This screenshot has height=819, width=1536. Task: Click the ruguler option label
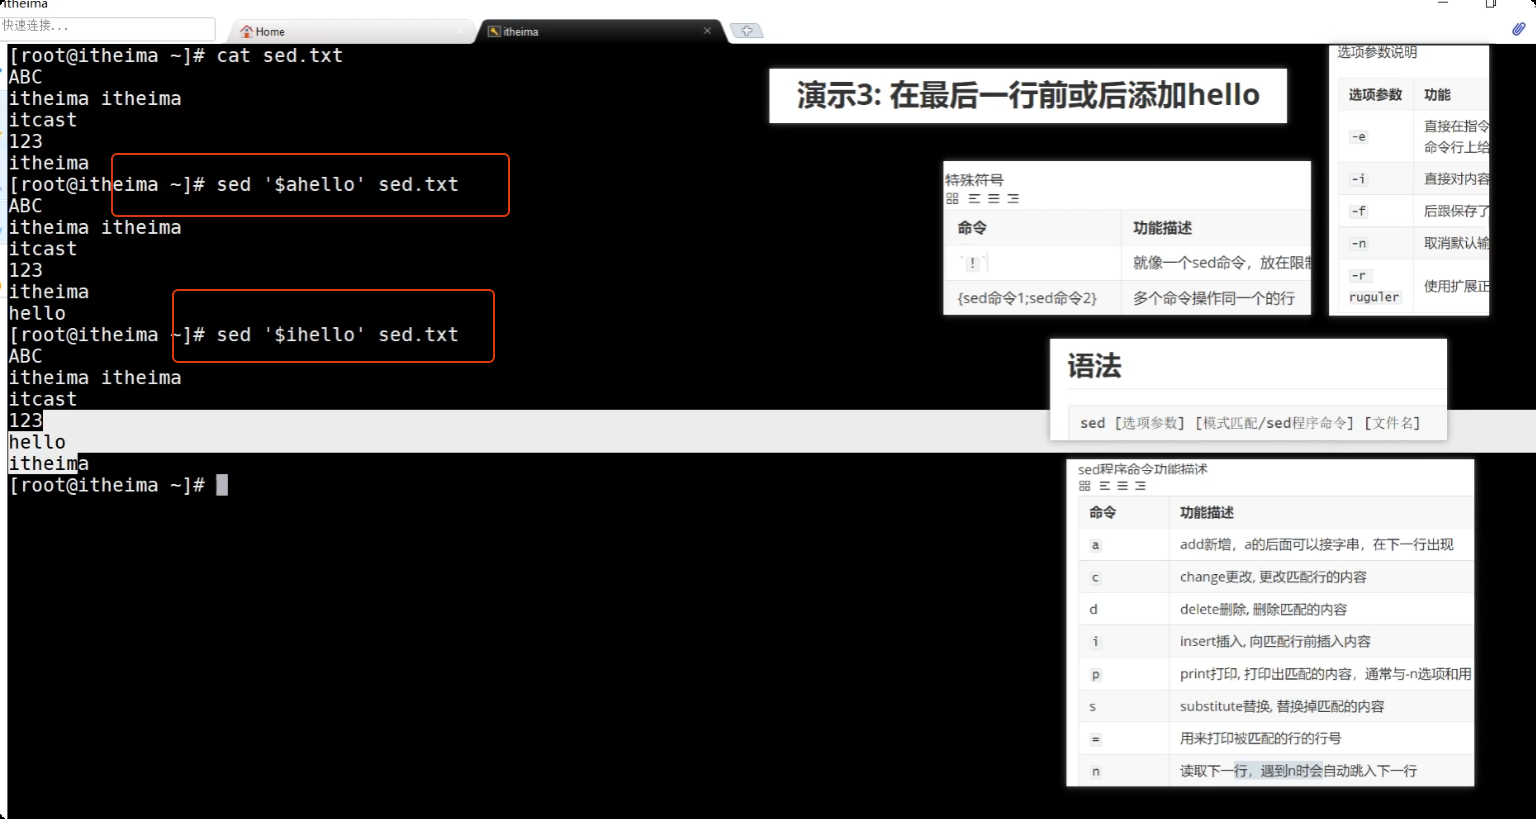1374,297
